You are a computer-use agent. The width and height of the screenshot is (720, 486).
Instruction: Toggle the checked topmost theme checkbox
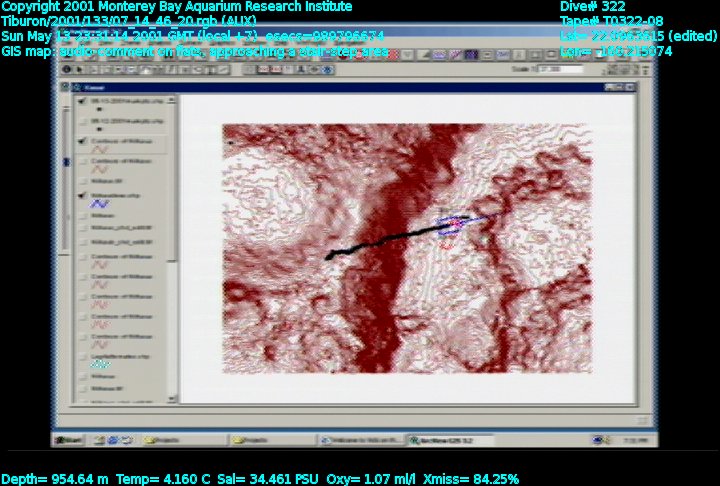click(81, 102)
